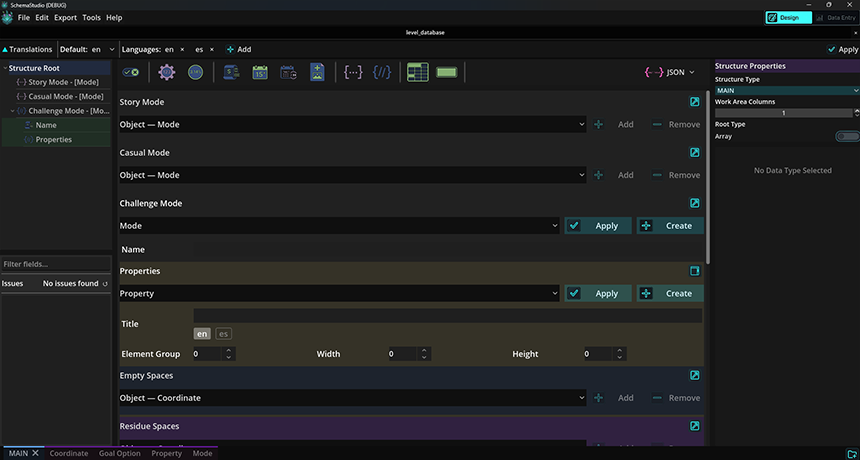
Task: Open the Story Mode 'Object — Mode' dropdown
Action: click(353, 124)
